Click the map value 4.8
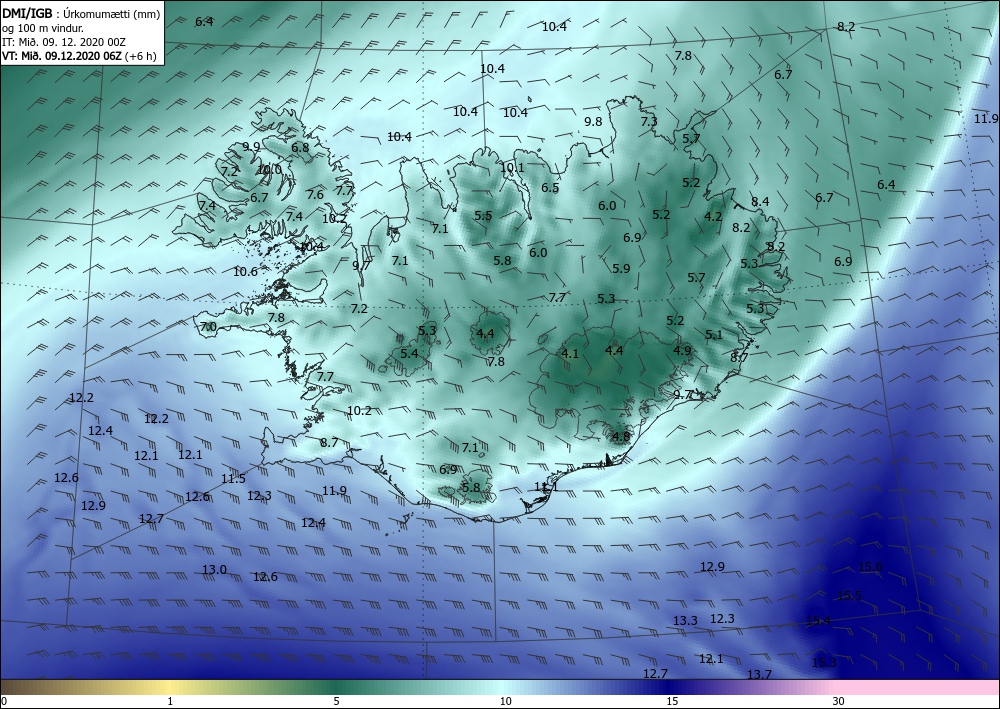Image resolution: width=1000 pixels, height=709 pixels. point(621,437)
